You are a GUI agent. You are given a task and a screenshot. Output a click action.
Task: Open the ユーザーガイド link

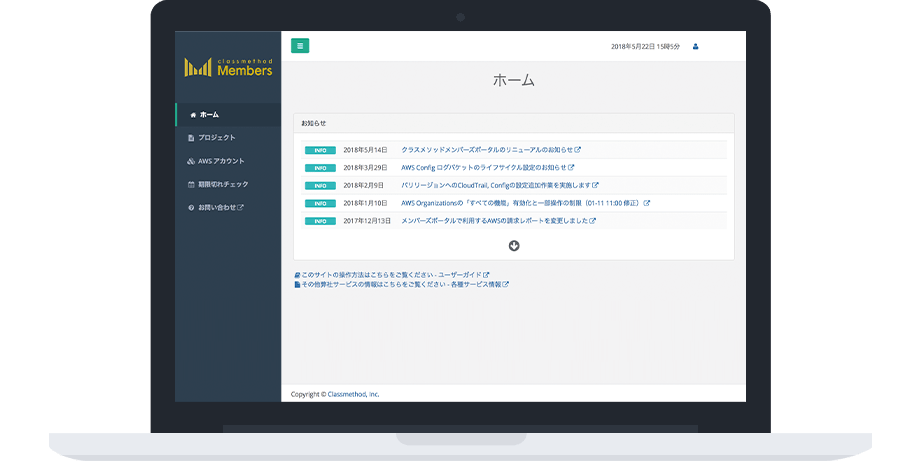[x=465, y=274]
